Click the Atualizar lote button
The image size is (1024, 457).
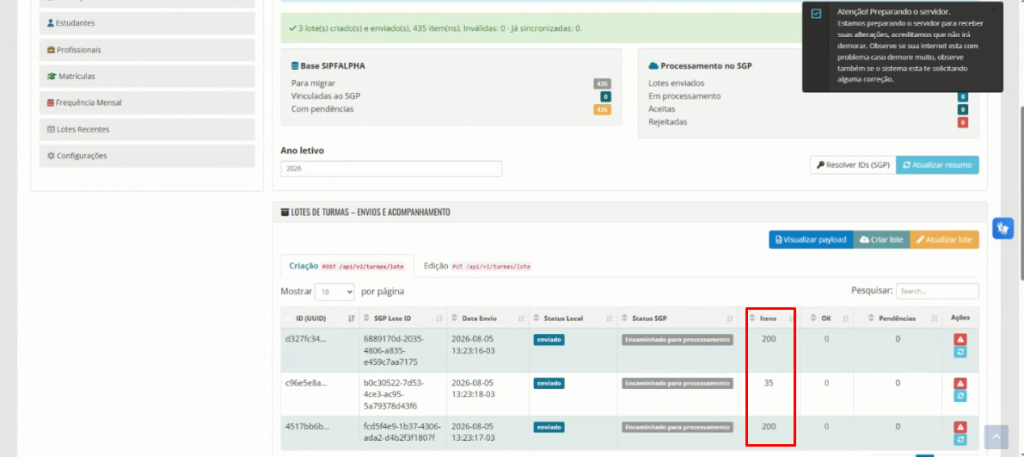944,240
